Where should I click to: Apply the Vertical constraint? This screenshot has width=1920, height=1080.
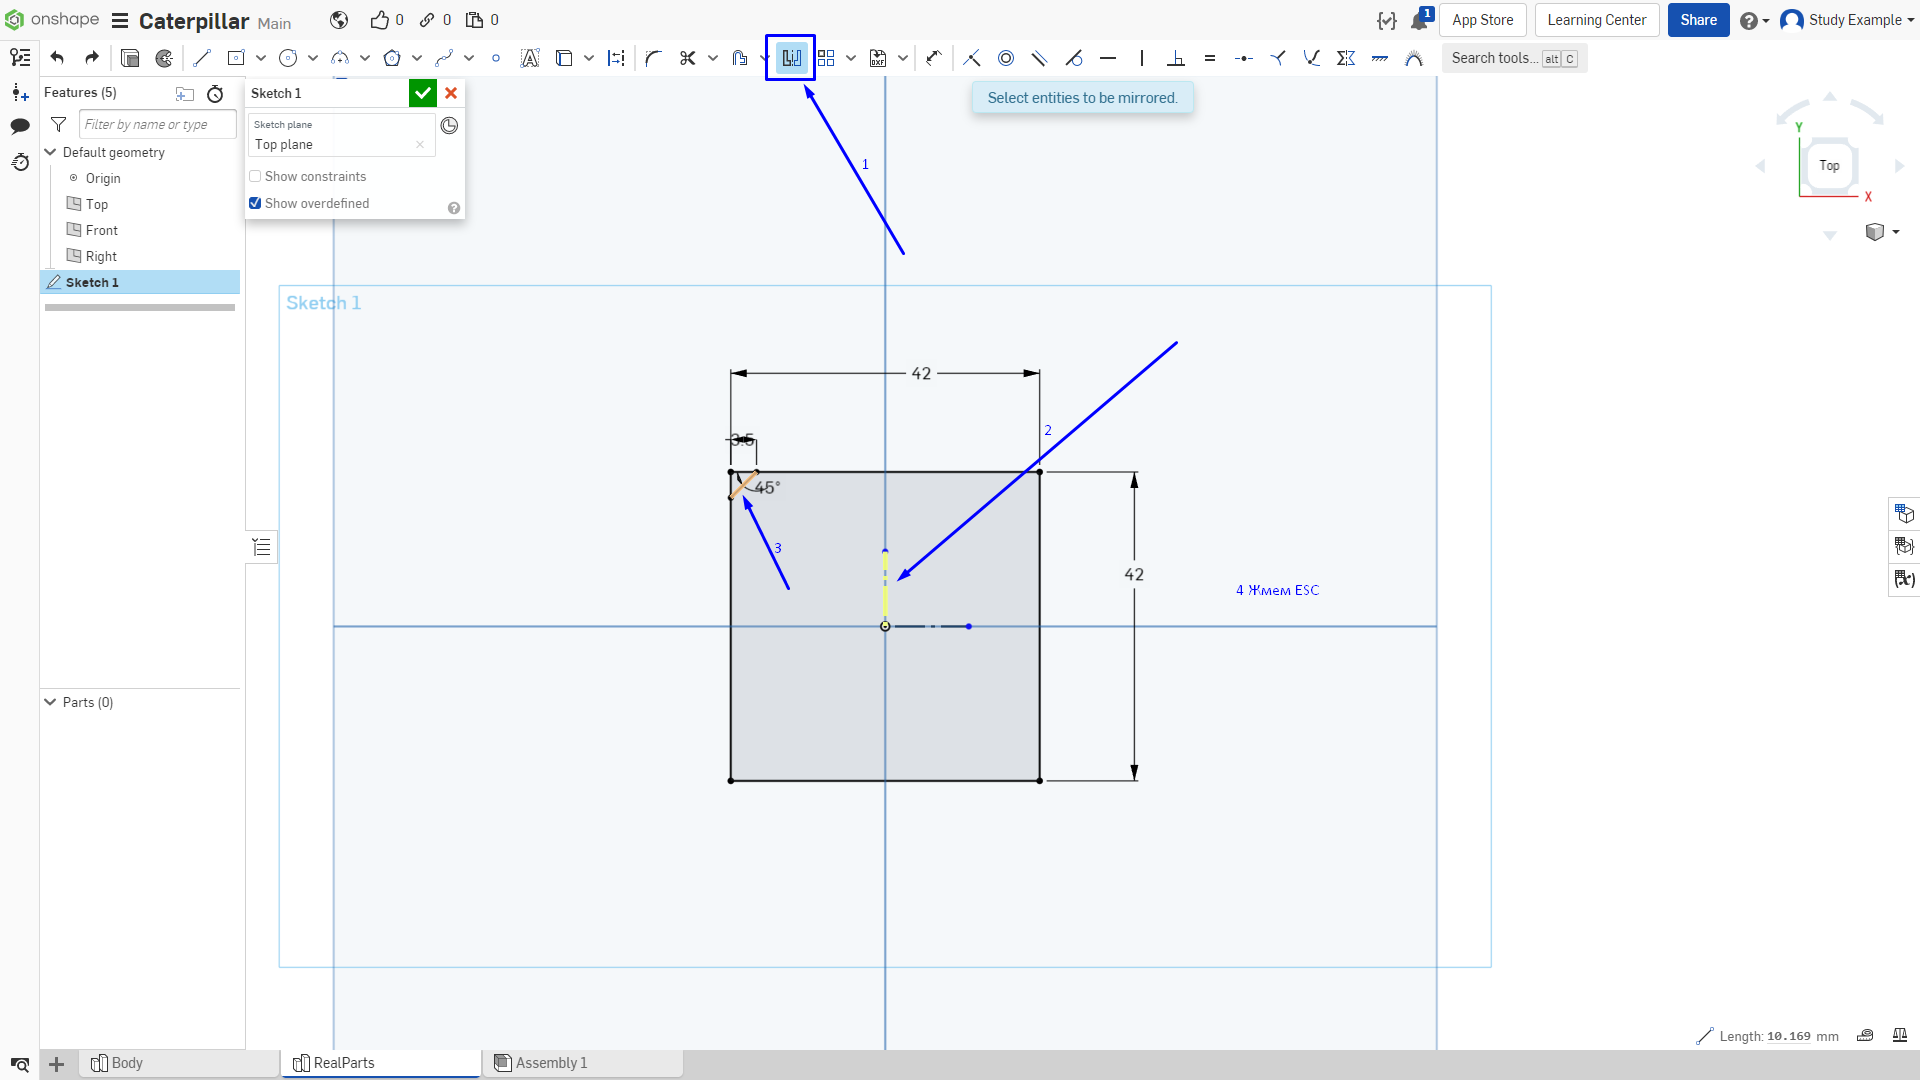point(1142,58)
